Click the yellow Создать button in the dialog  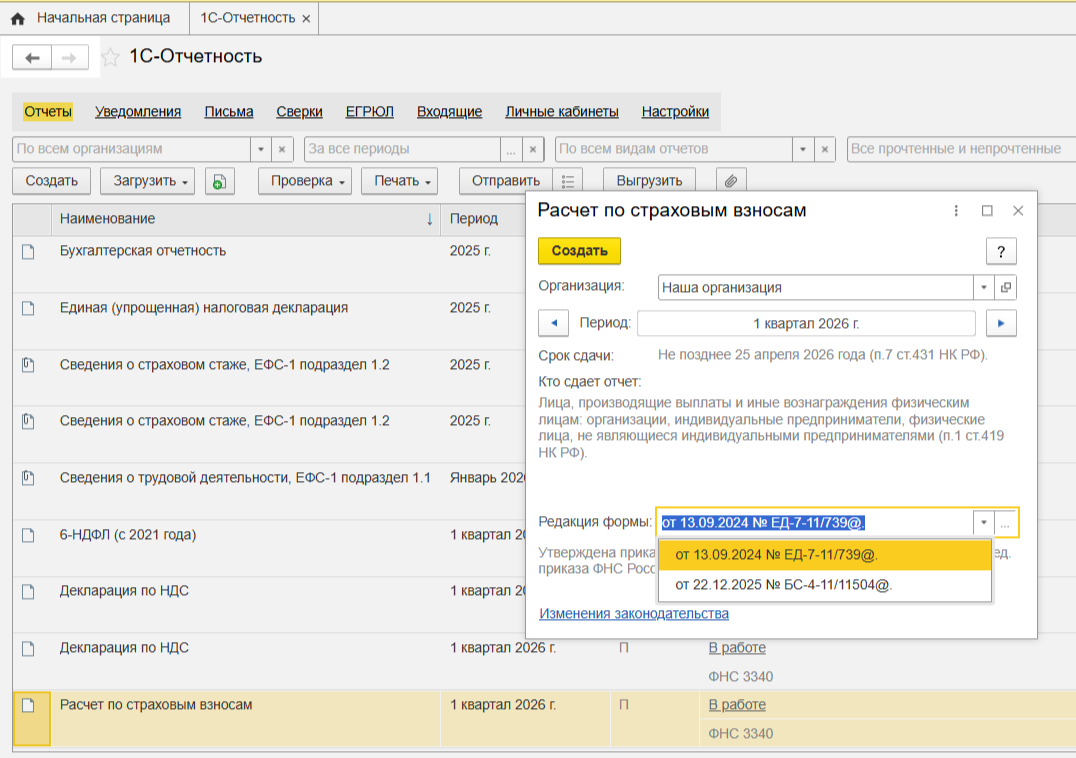[579, 251]
